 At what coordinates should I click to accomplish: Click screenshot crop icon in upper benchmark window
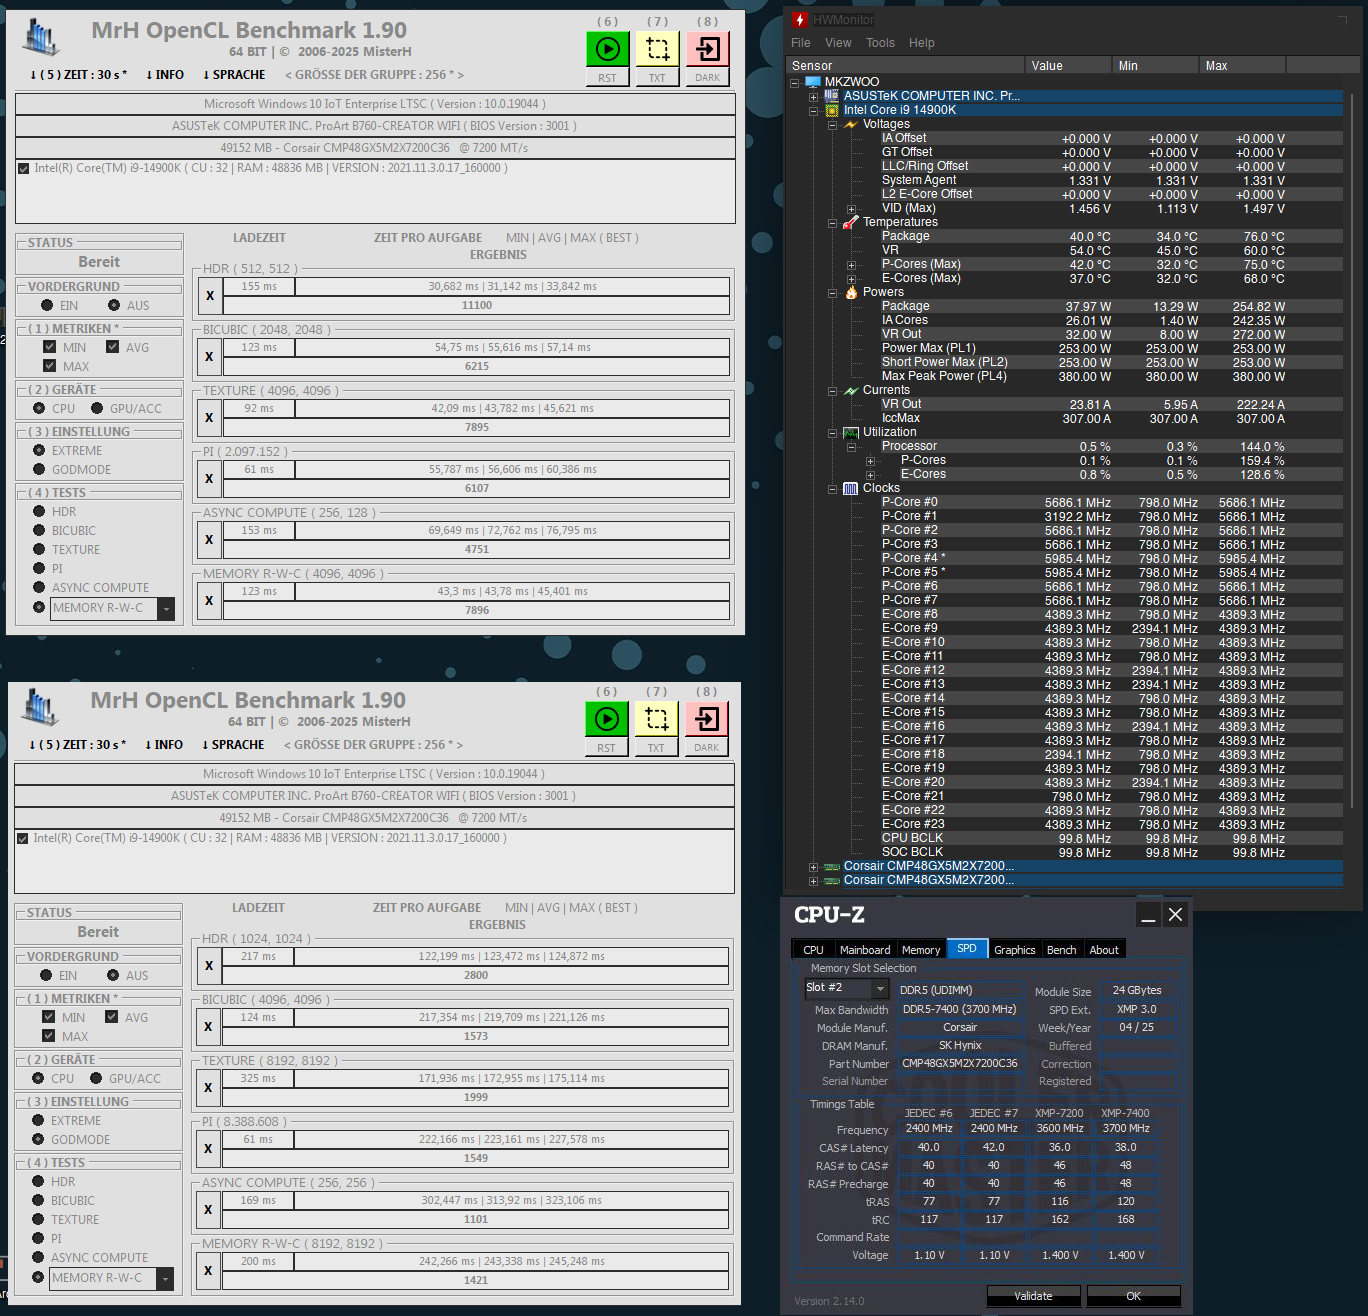coord(657,49)
